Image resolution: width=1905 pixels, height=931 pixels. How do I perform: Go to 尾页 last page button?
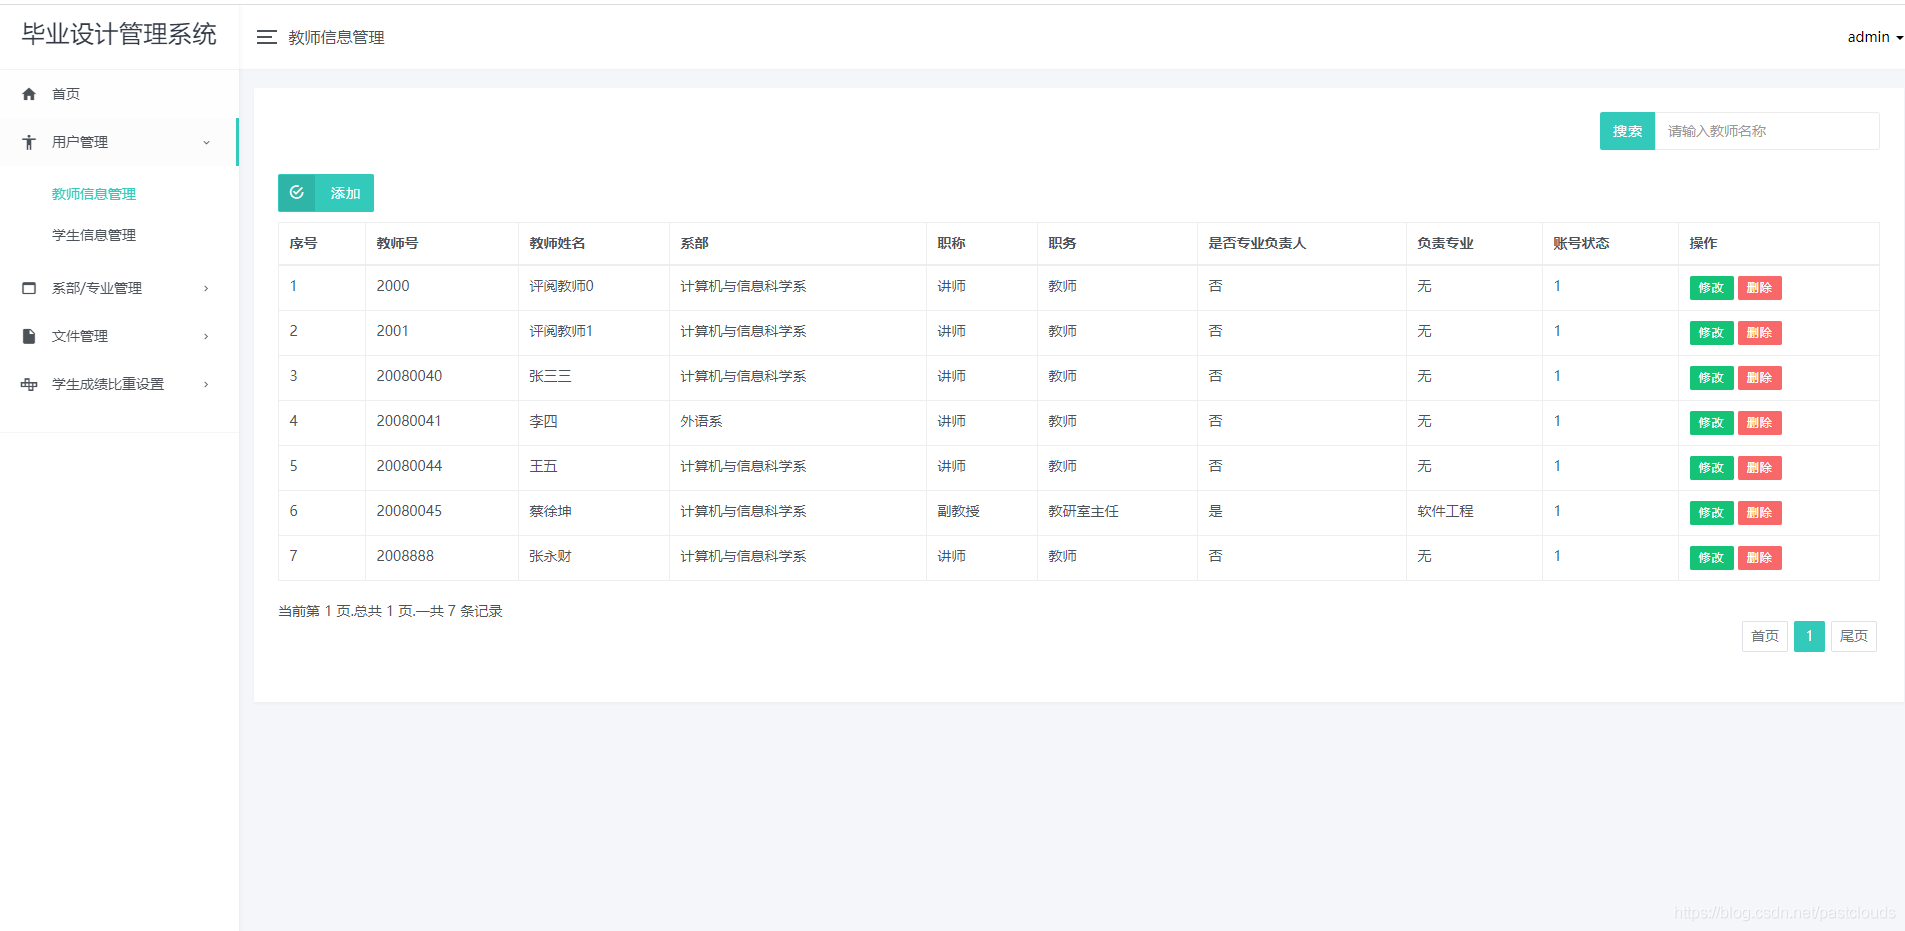pos(1854,636)
